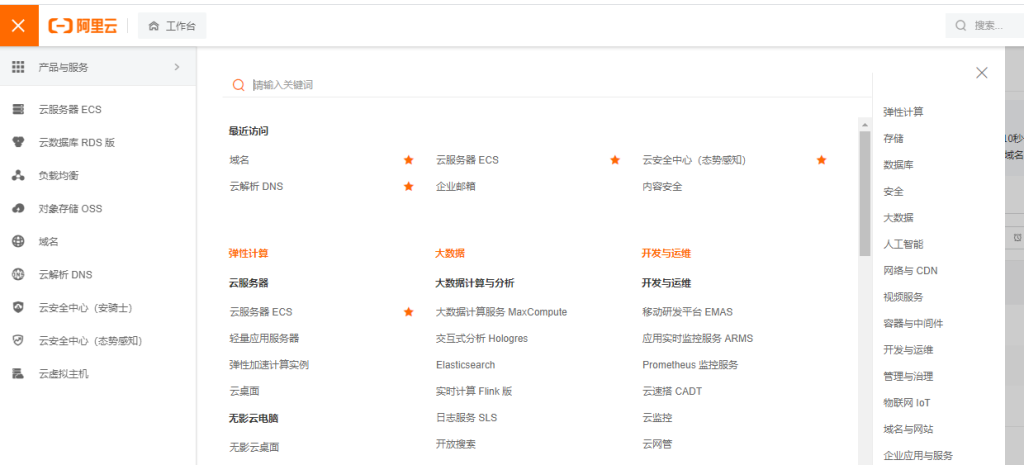Open 实时计算 Flink 版
This screenshot has width=1024, height=465.
pos(474,391)
